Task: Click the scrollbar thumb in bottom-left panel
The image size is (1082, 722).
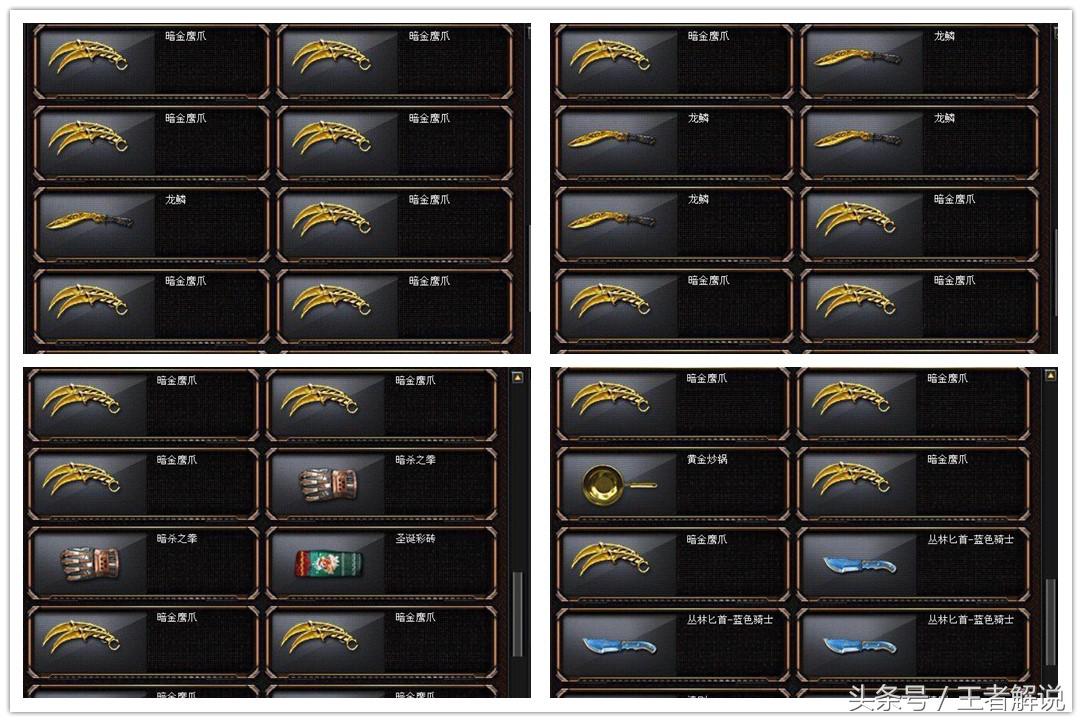Action: click(518, 614)
